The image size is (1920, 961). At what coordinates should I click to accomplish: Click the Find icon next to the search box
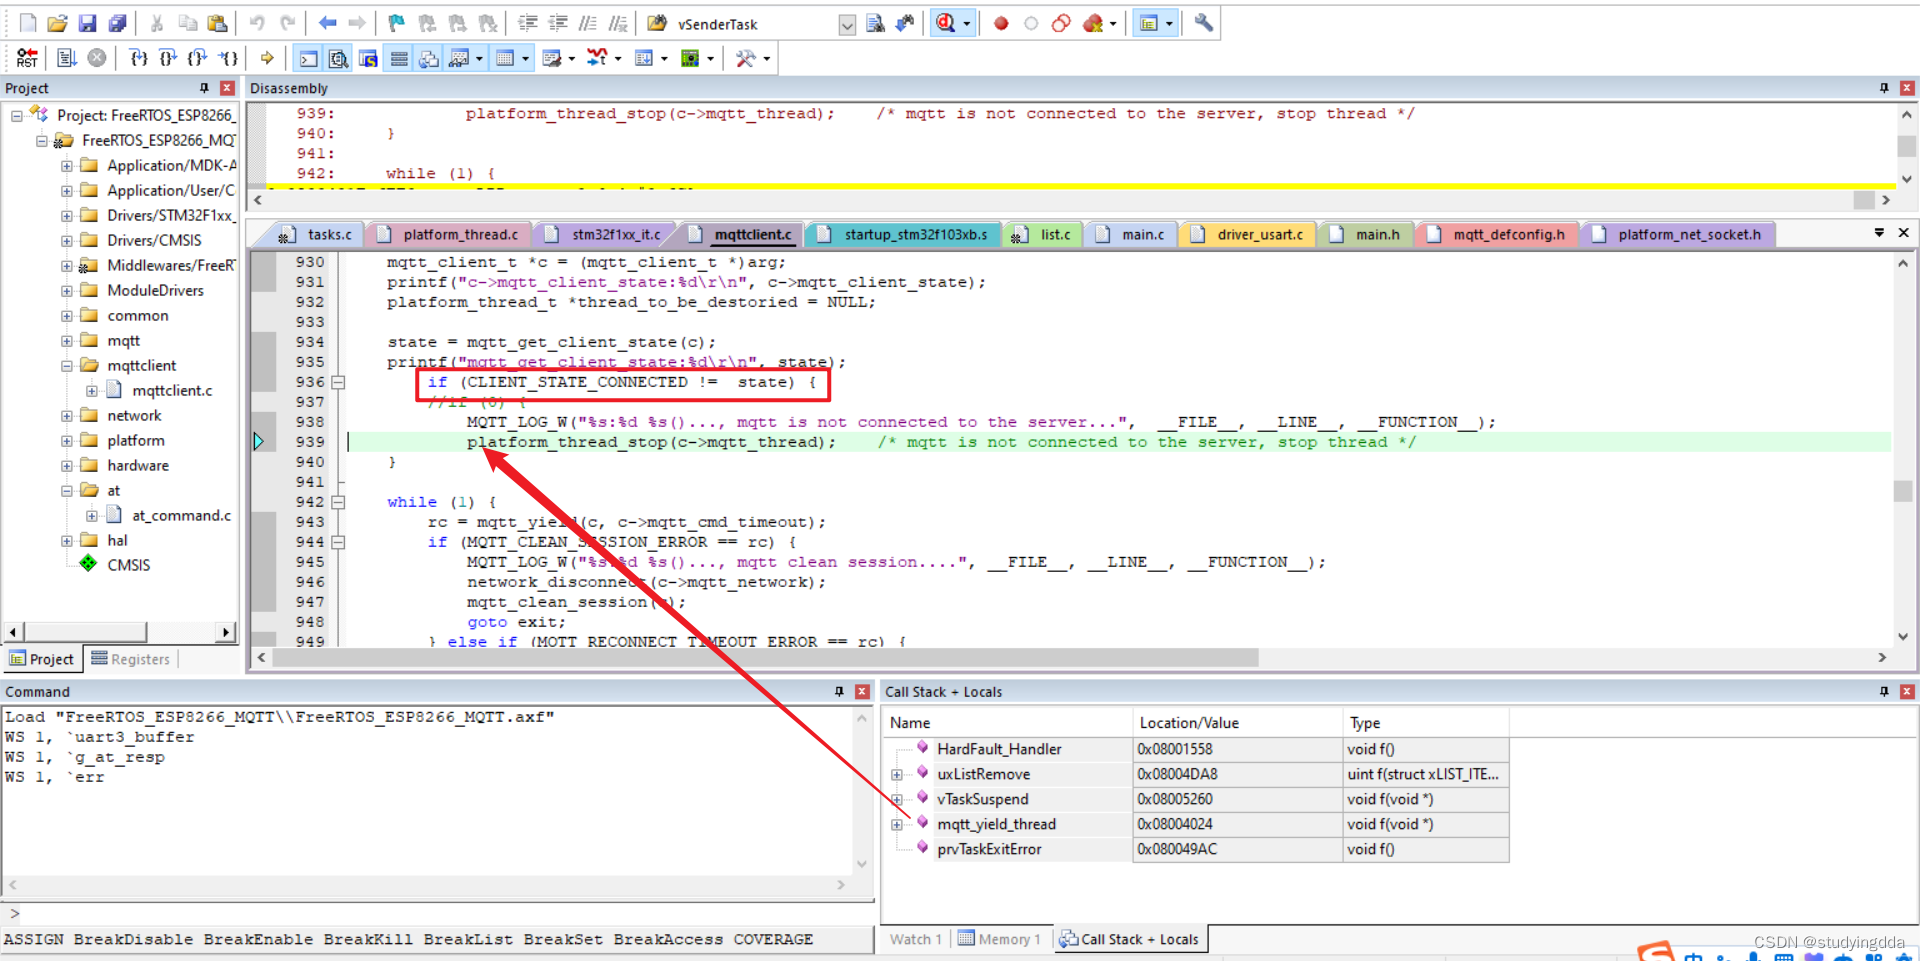tap(875, 23)
